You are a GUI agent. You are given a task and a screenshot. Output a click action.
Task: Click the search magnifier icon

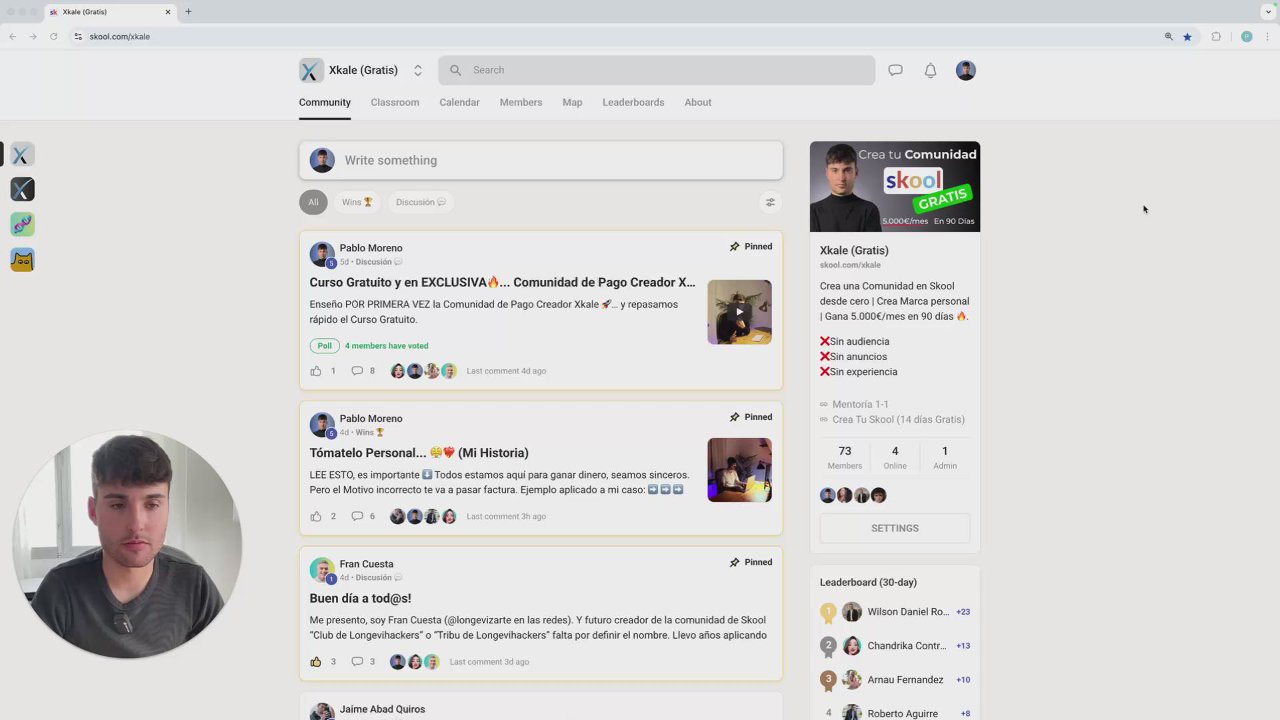456,70
